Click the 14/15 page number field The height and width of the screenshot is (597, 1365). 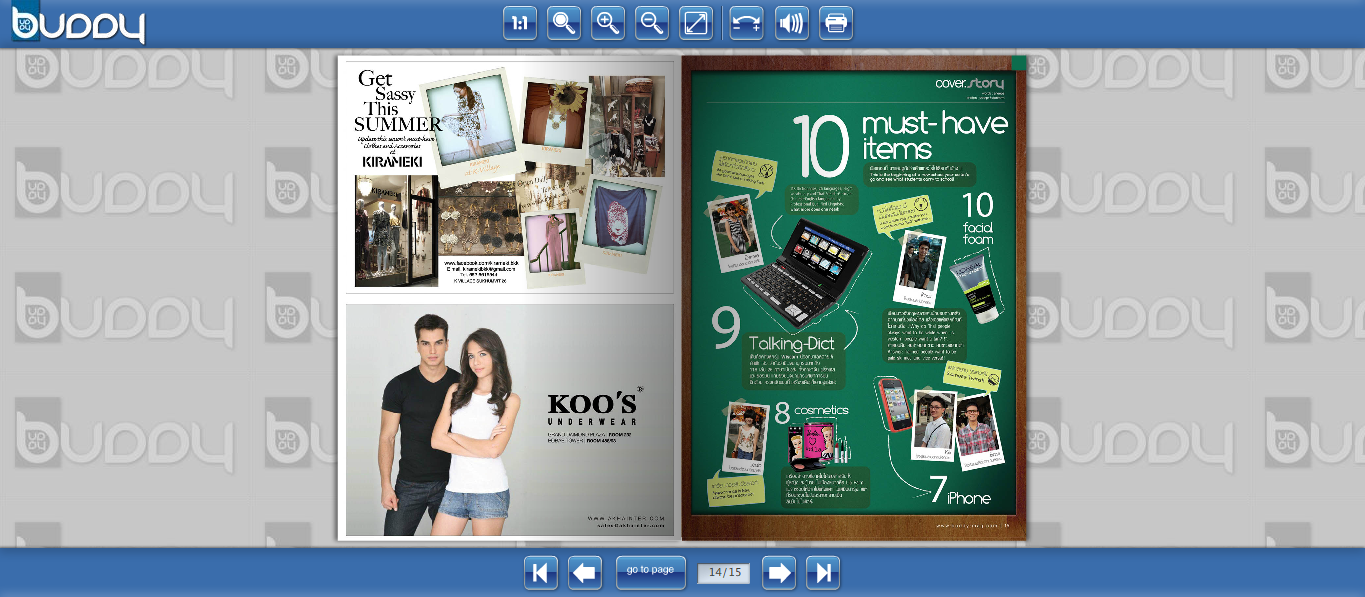pos(724,573)
